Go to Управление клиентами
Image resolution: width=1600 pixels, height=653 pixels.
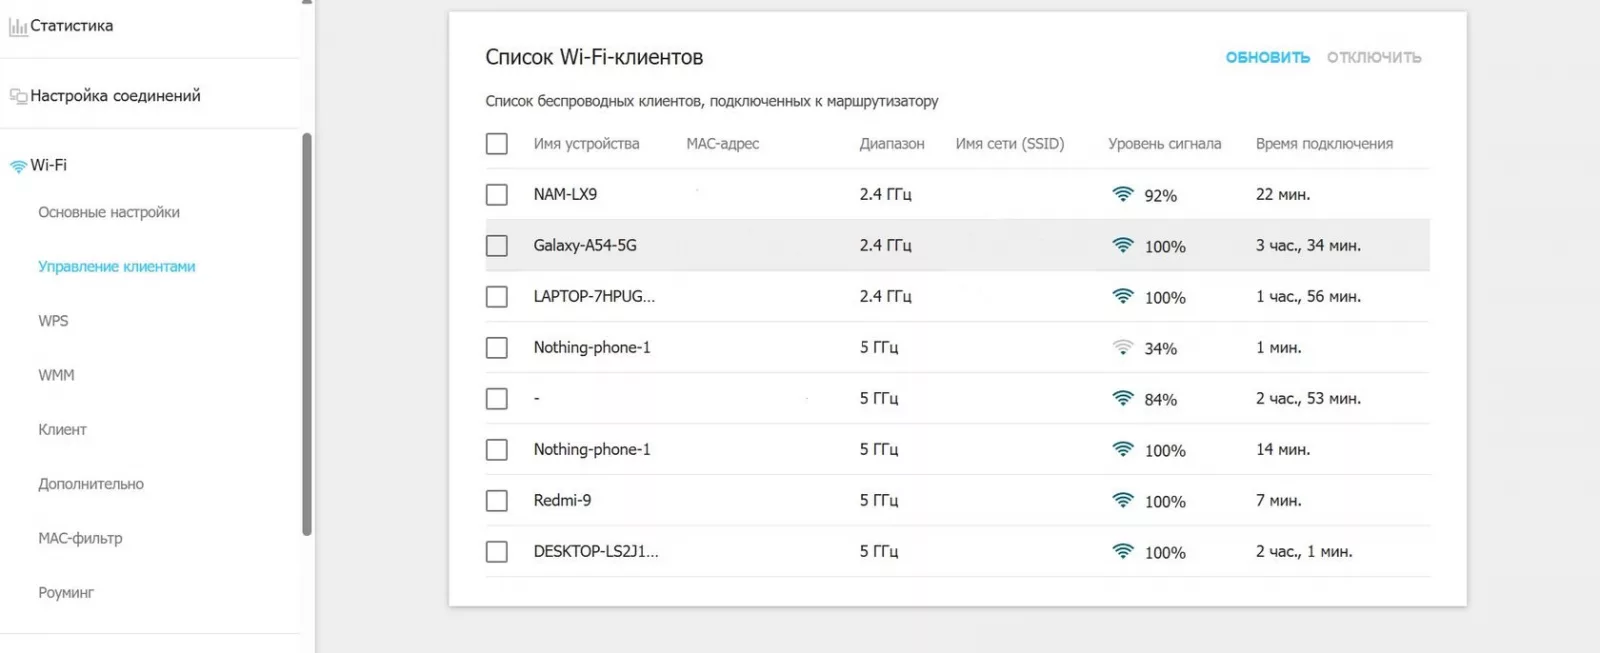(117, 267)
